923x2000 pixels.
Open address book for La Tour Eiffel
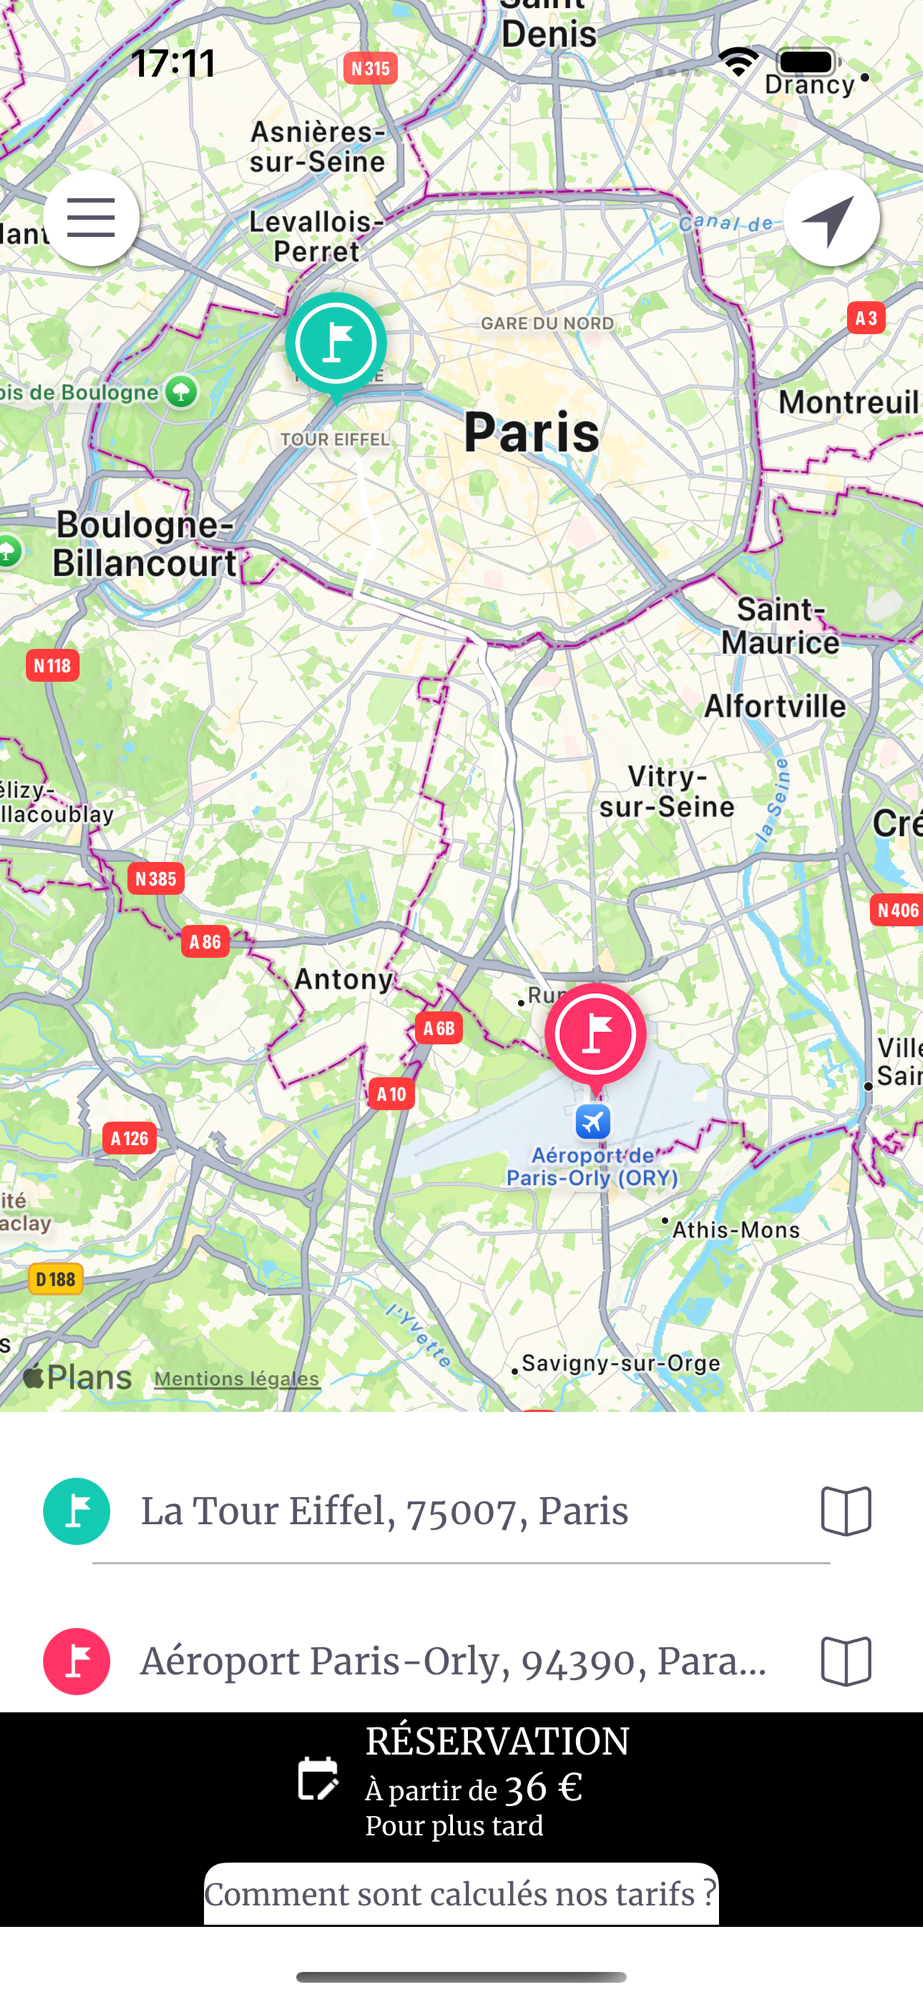pyautogui.click(x=846, y=1511)
